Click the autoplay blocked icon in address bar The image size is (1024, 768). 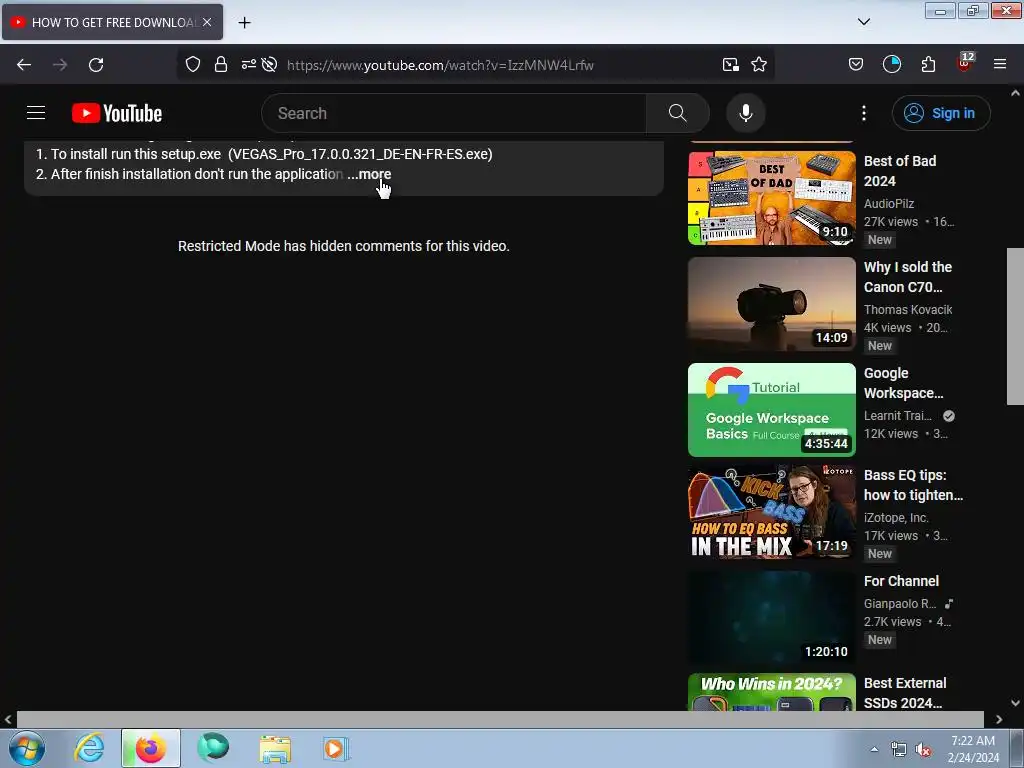(x=269, y=64)
